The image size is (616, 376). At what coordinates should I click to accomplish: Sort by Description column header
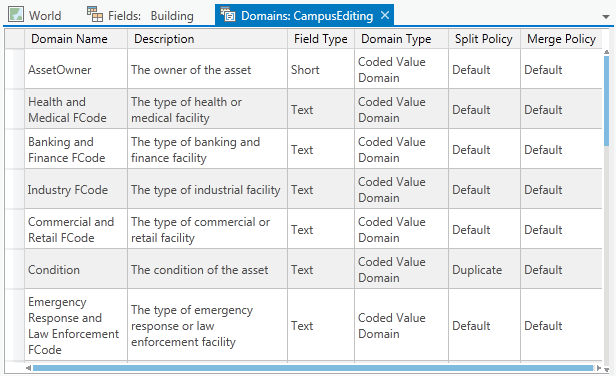pyautogui.click(x=207, y=39)
